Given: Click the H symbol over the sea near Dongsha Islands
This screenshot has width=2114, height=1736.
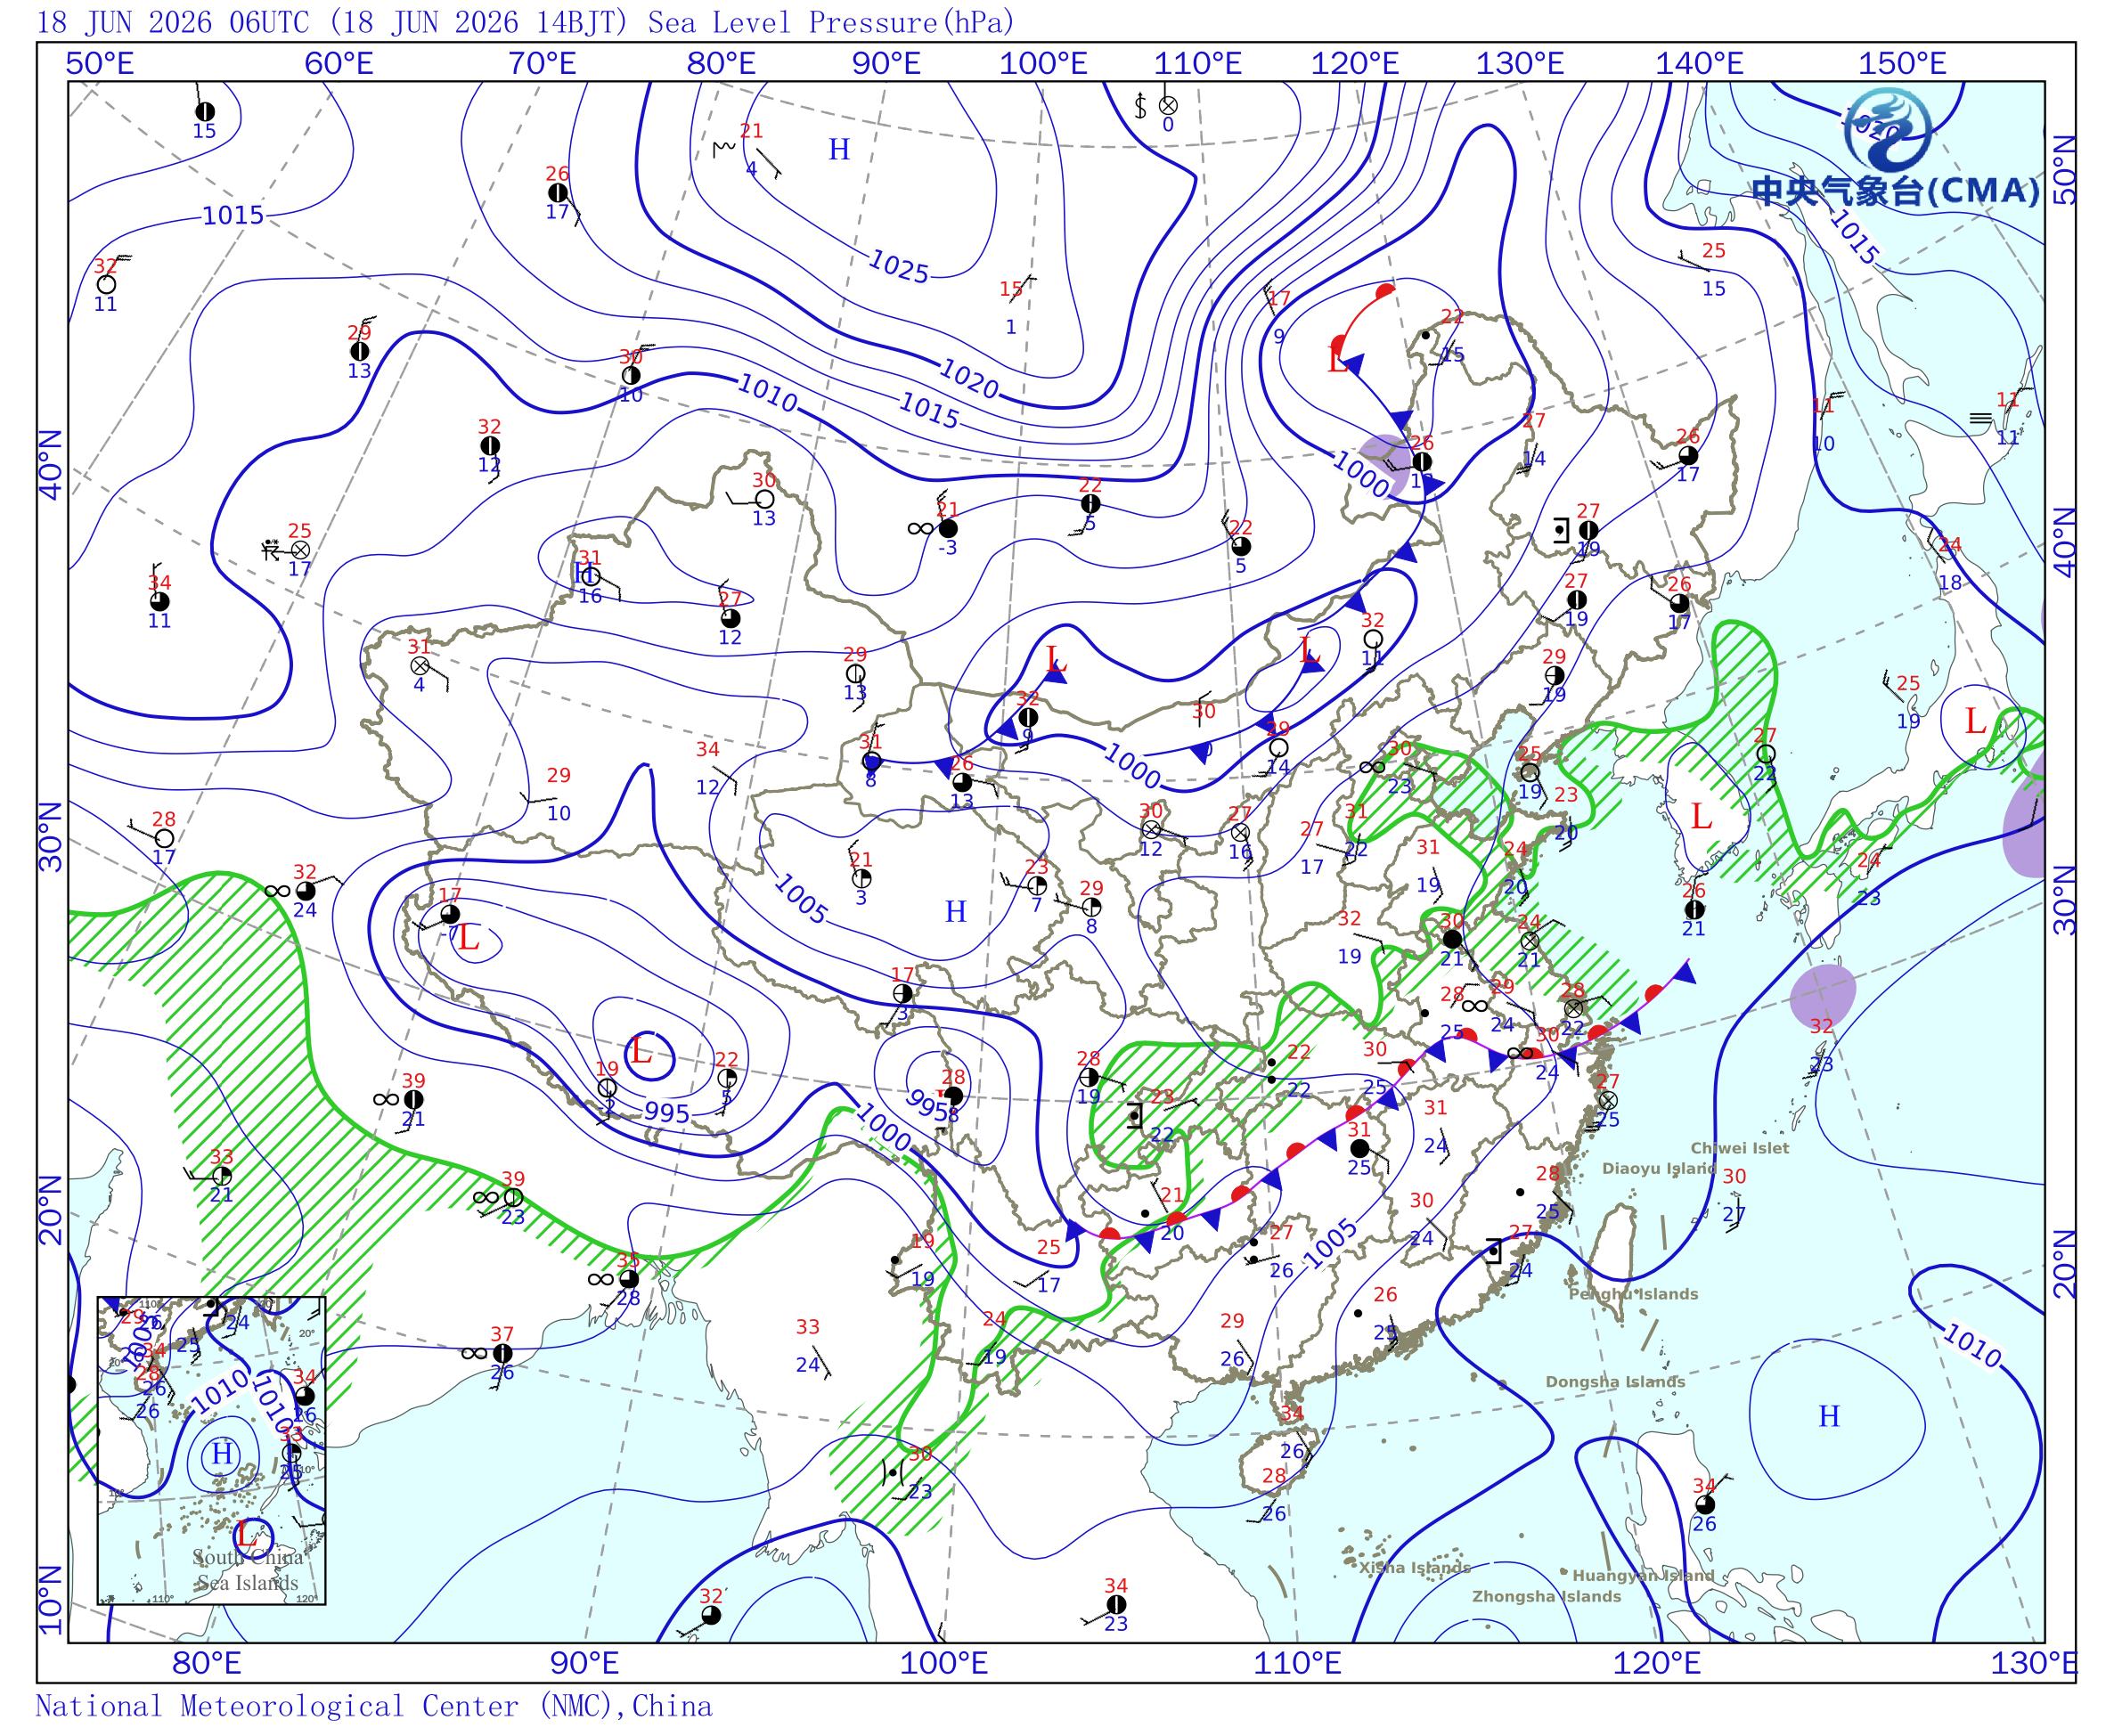Looking at the screenshot, I should (1829, 1416).
